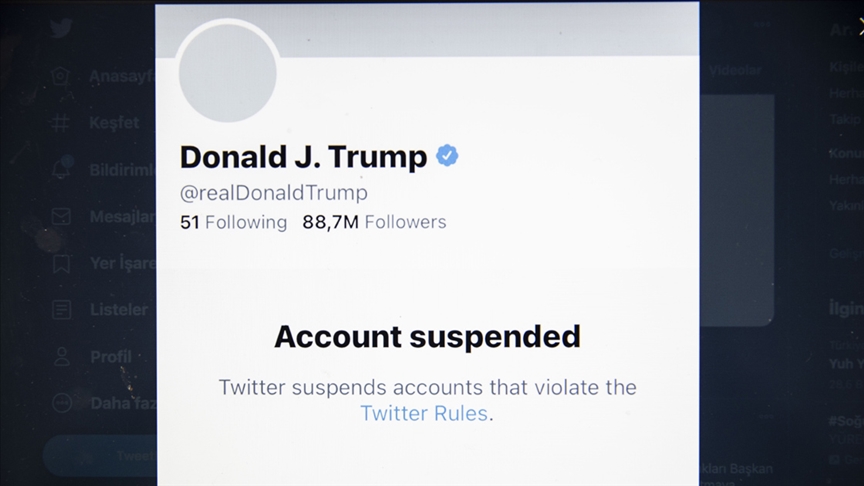
Task: Expand the Daha fazla more menu
Action: [x=62, y=404]
